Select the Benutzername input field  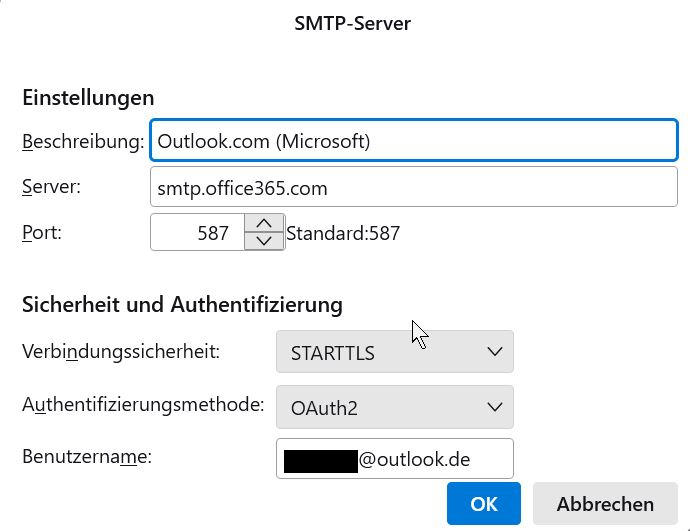click(x=394, y=459)
